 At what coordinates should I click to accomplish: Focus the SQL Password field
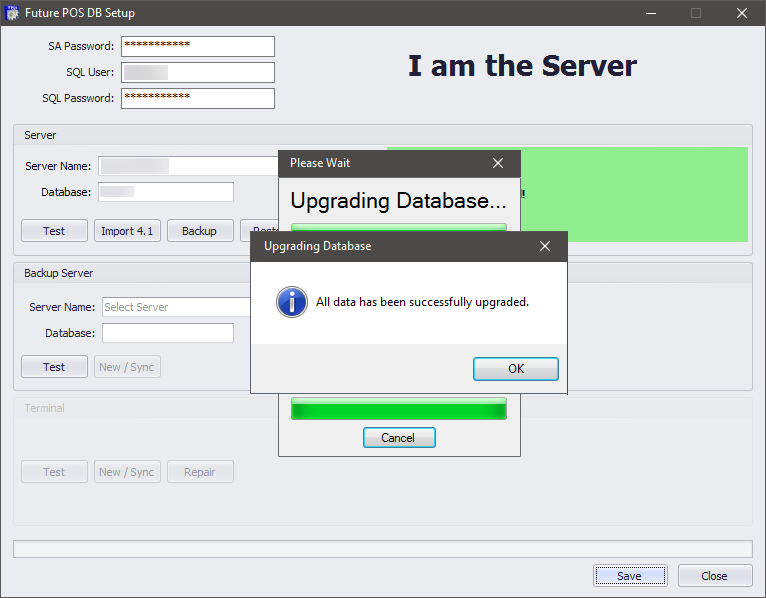coord(198,98)
